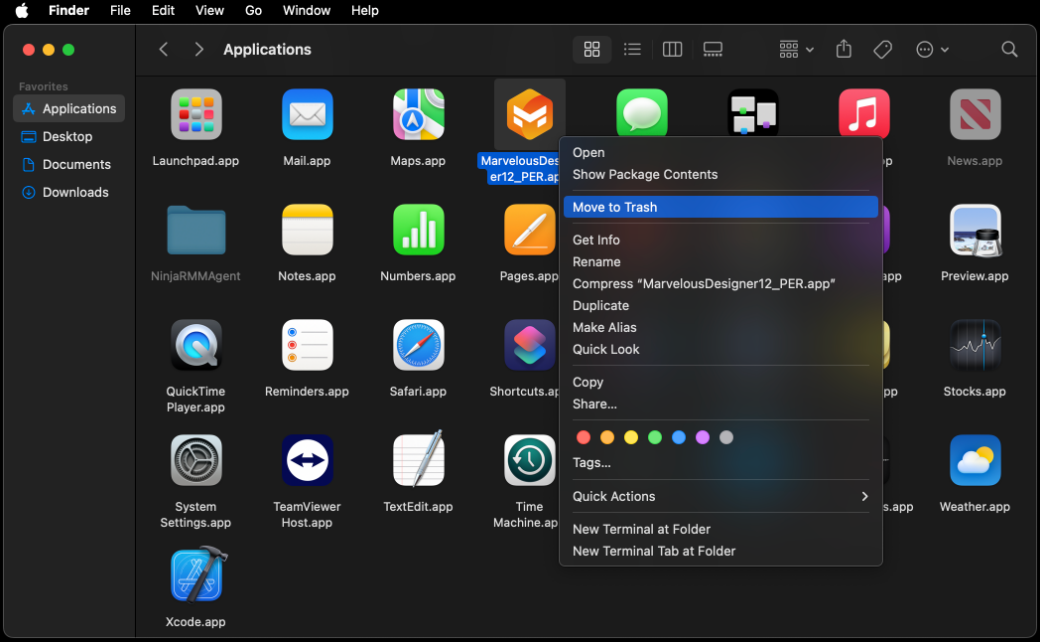
Task: Expand the Quick Actions submenu
Action: [x=721, y=496]
